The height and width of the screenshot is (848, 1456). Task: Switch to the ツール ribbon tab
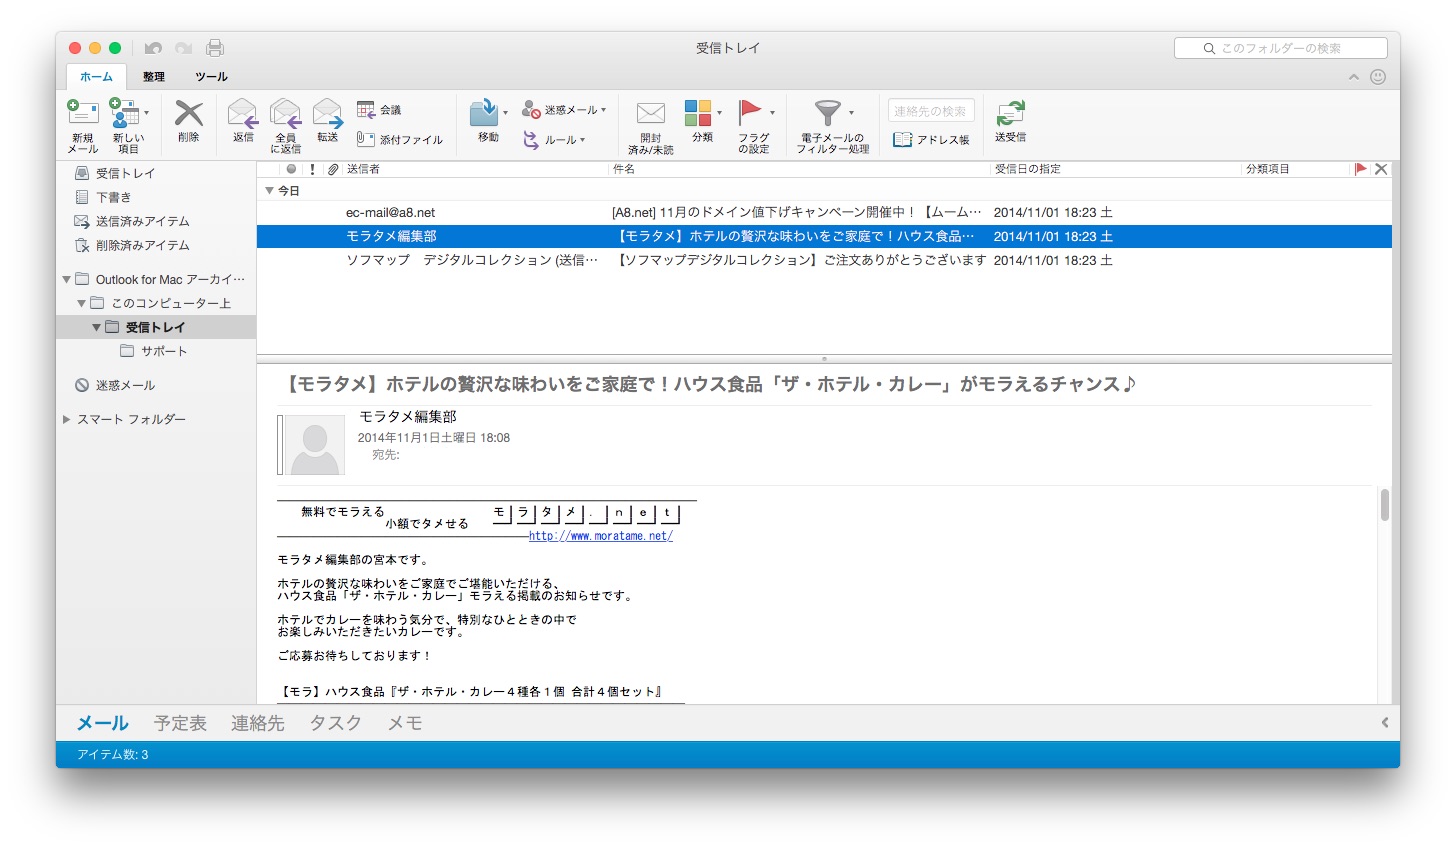coord(211,77)
